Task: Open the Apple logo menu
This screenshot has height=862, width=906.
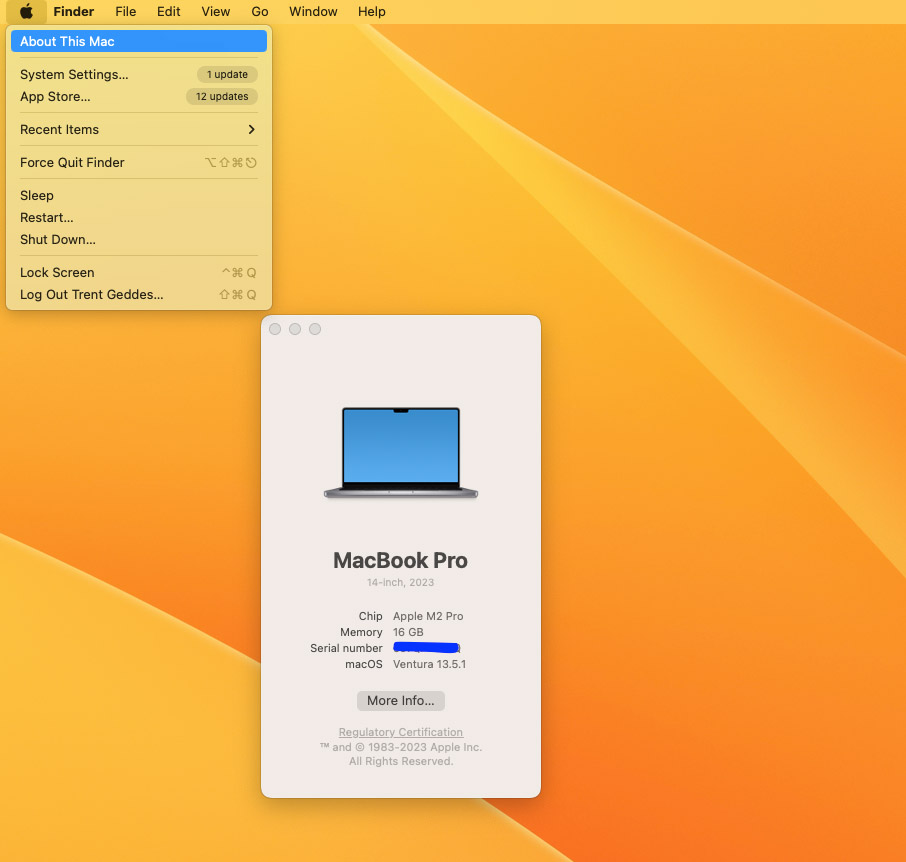Action: pyautogui.click(x=27, y=12)
